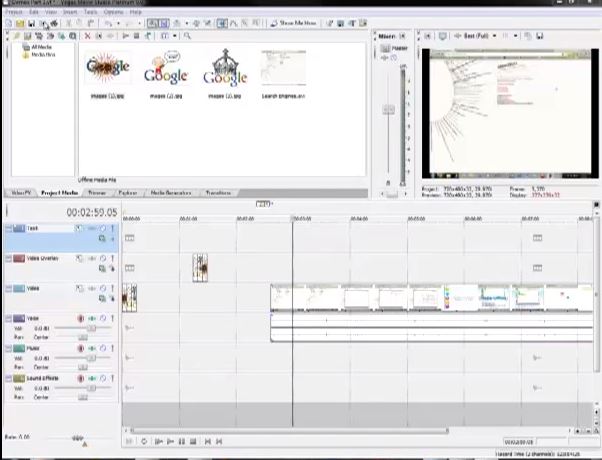This screenshot has width=602, height=460.
Task: Click the Undo arrow icon
Action: (108, 23)
